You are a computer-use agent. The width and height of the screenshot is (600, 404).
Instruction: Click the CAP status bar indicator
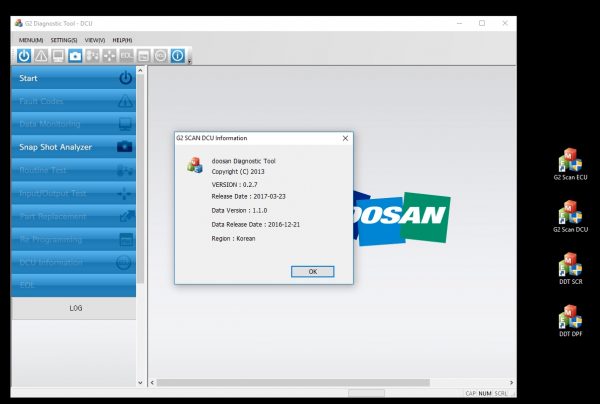(x=471, y=393)
